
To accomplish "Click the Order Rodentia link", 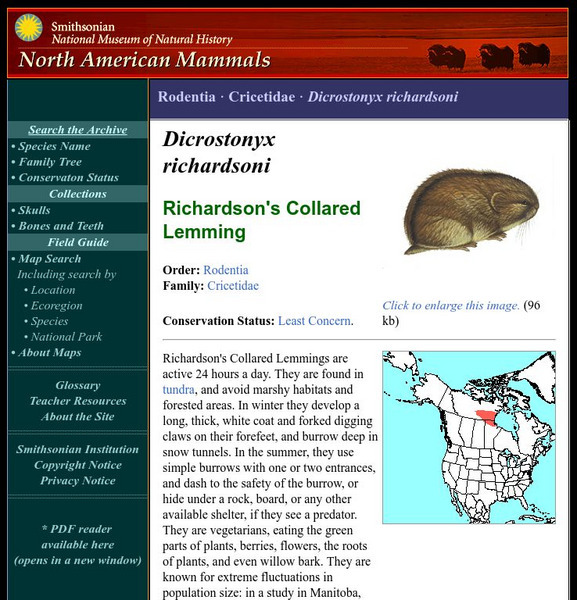I will point(226,270).
